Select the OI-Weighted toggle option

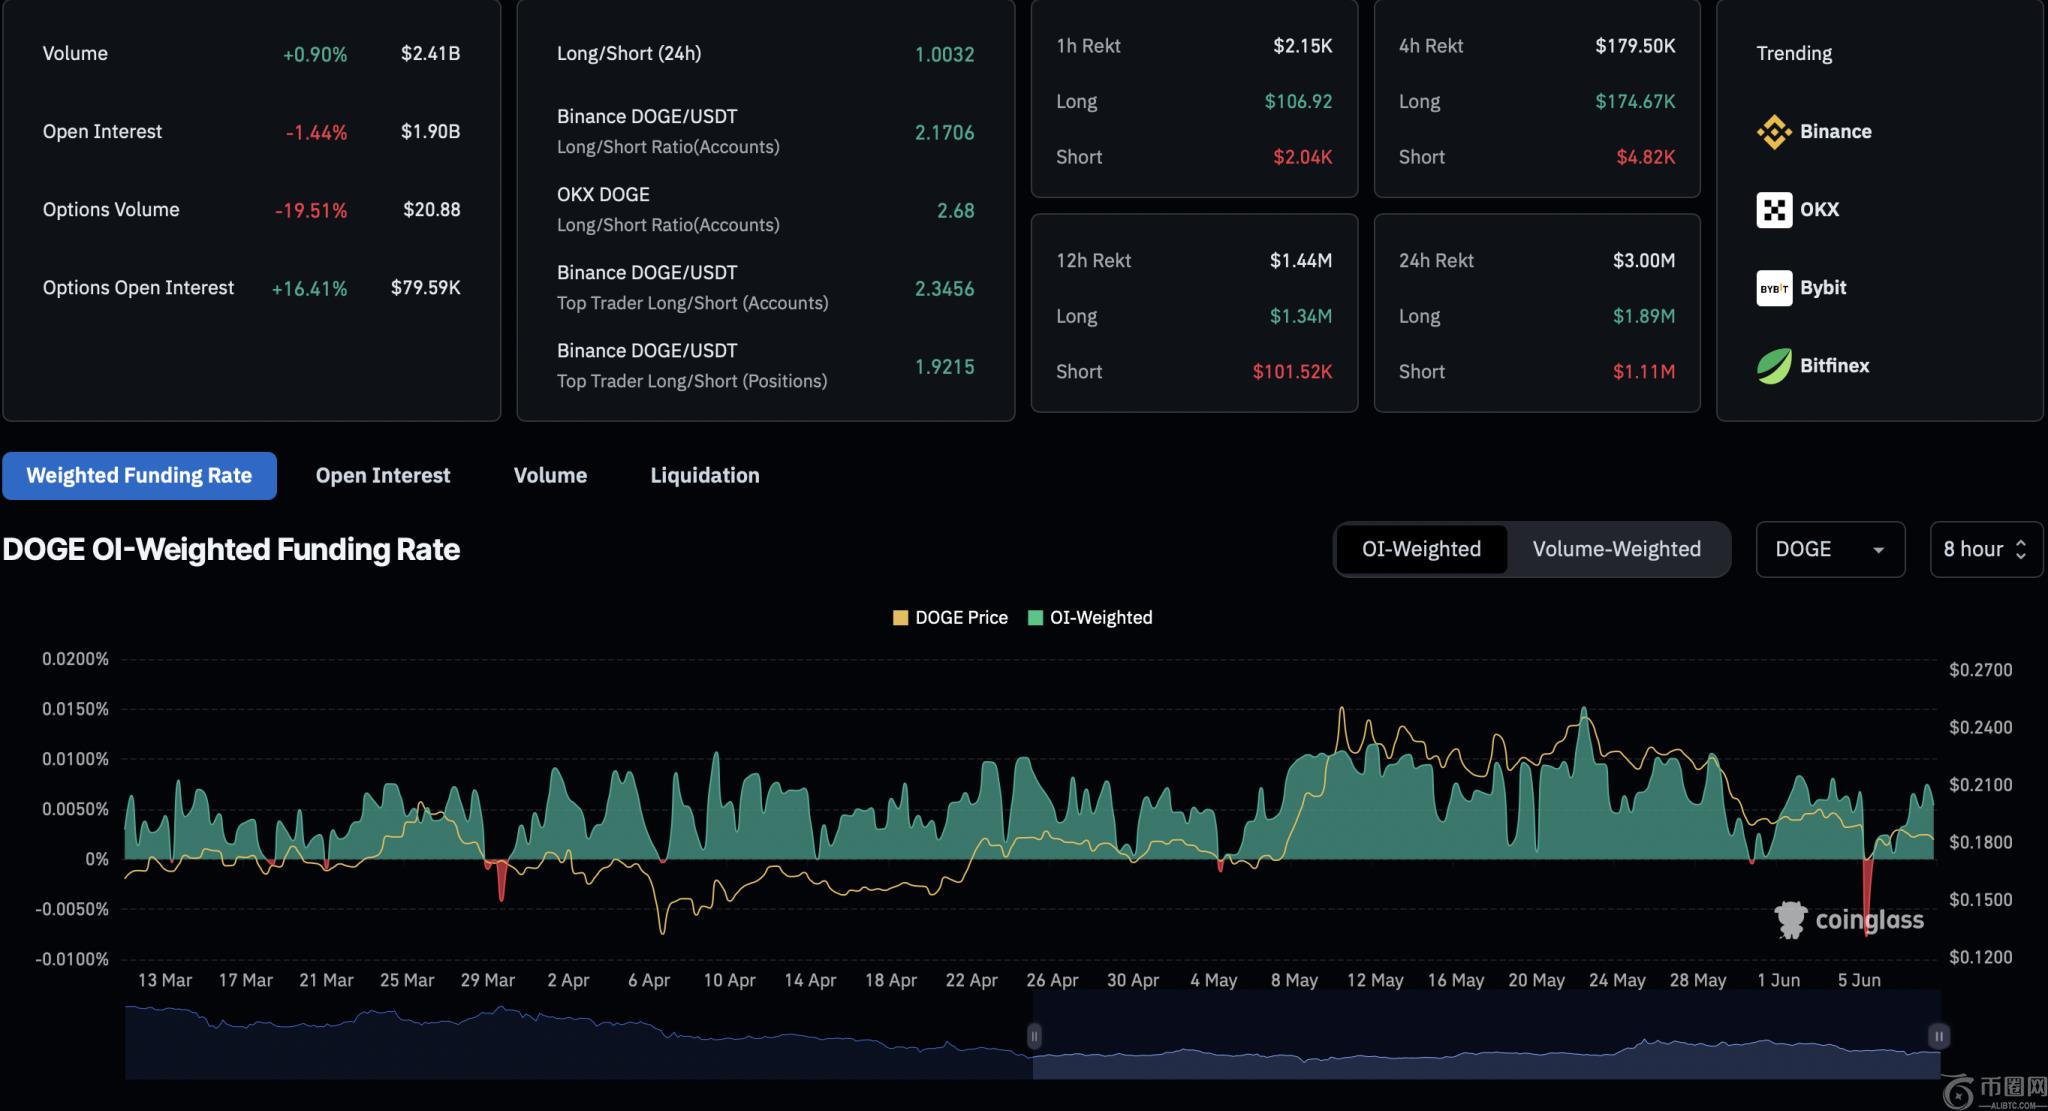pos(1421,549)
